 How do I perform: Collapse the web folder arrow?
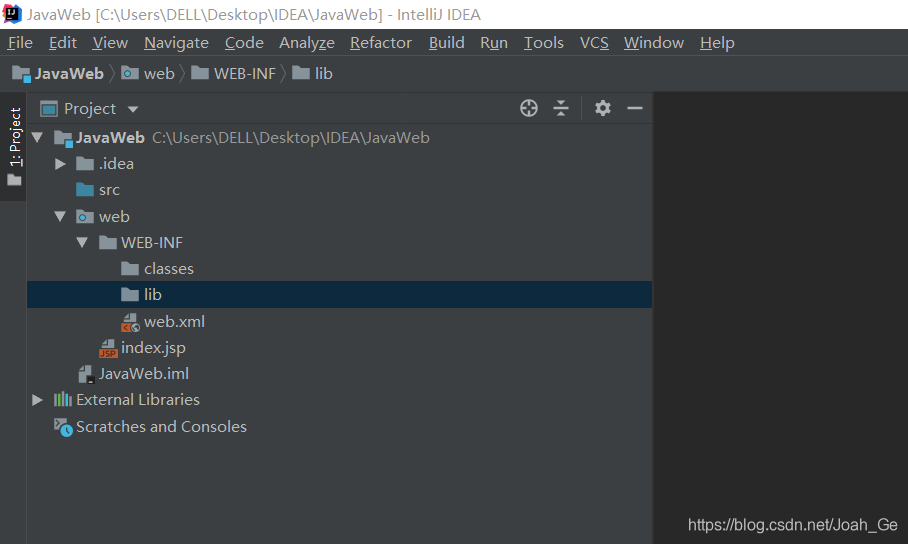point(60,217)
